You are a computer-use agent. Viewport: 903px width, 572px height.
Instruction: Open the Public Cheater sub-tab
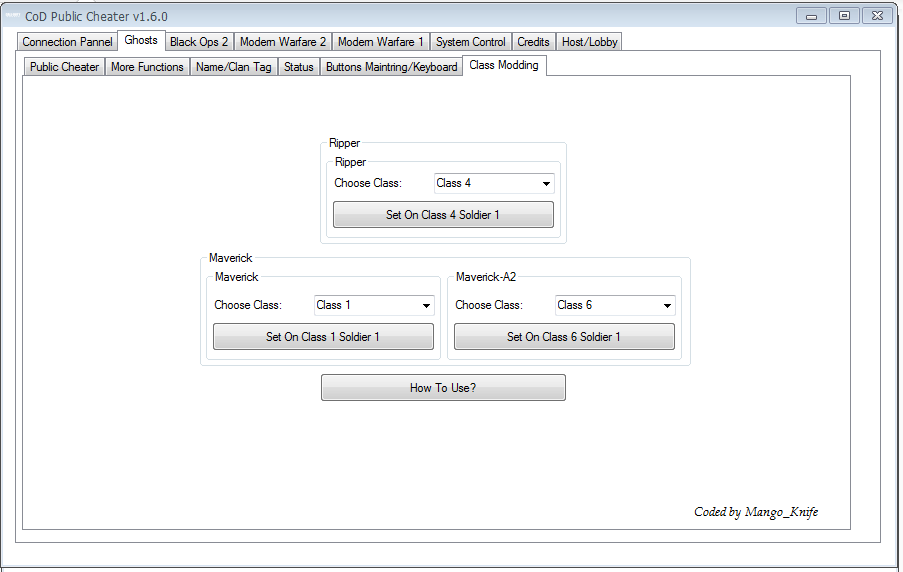64,67
